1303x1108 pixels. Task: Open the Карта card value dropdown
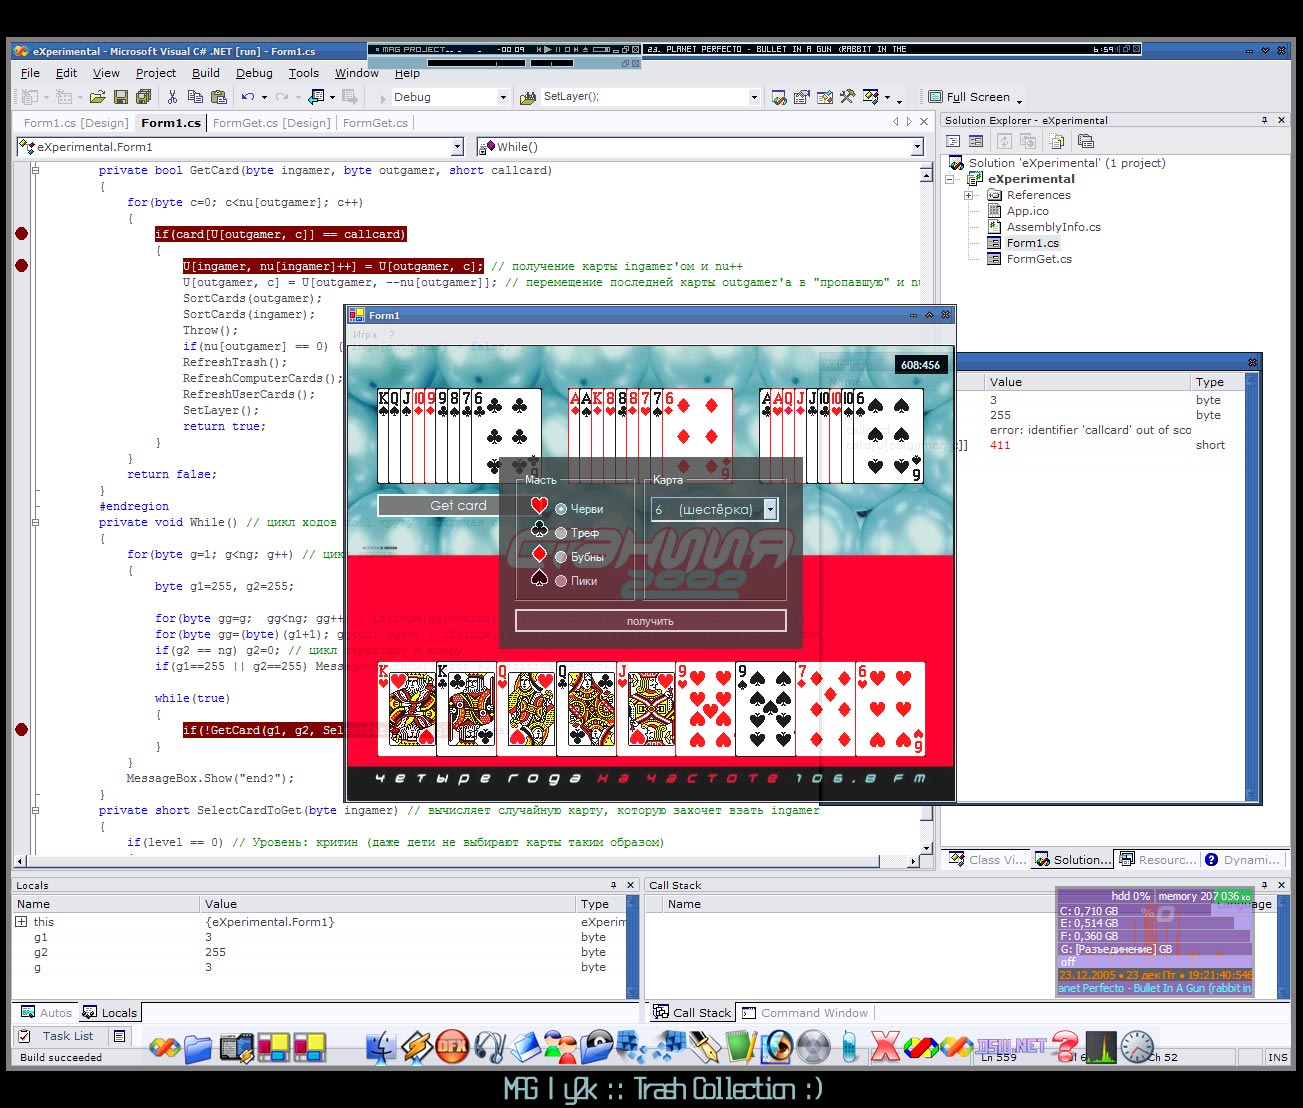770,509
